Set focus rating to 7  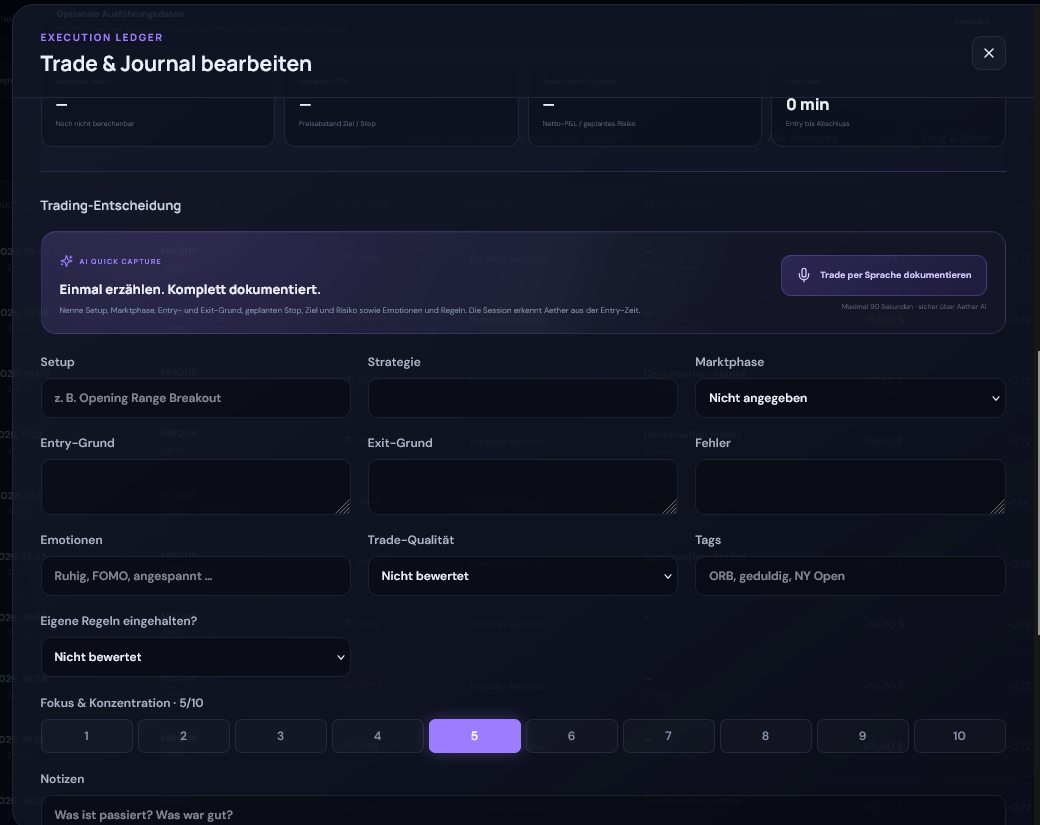669,735
